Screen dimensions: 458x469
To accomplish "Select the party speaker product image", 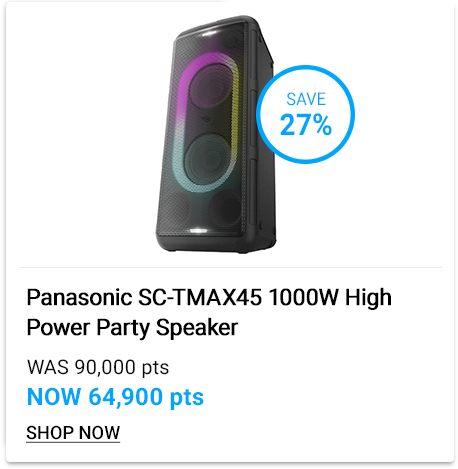I will [216, 134].
